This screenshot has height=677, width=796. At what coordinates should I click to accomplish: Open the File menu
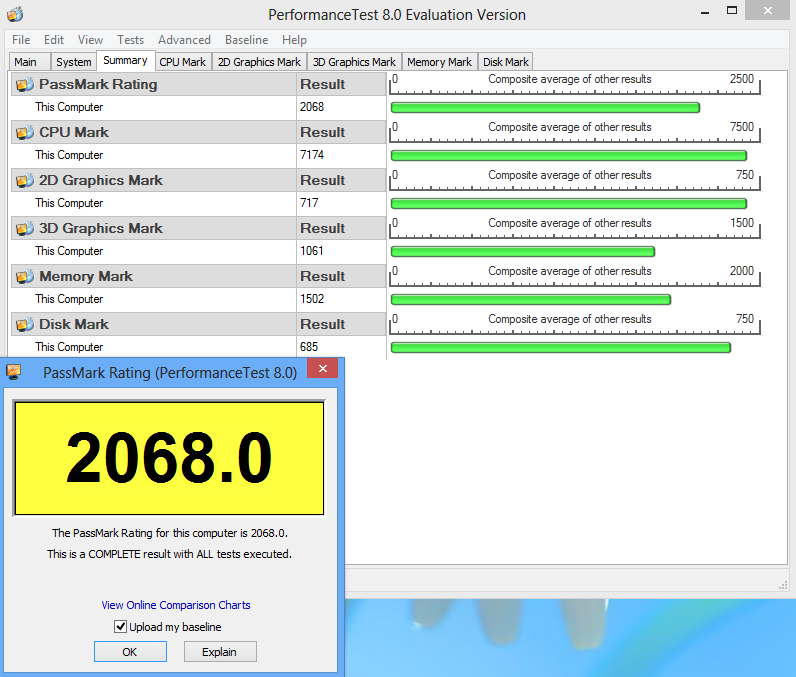pos(21,40)
